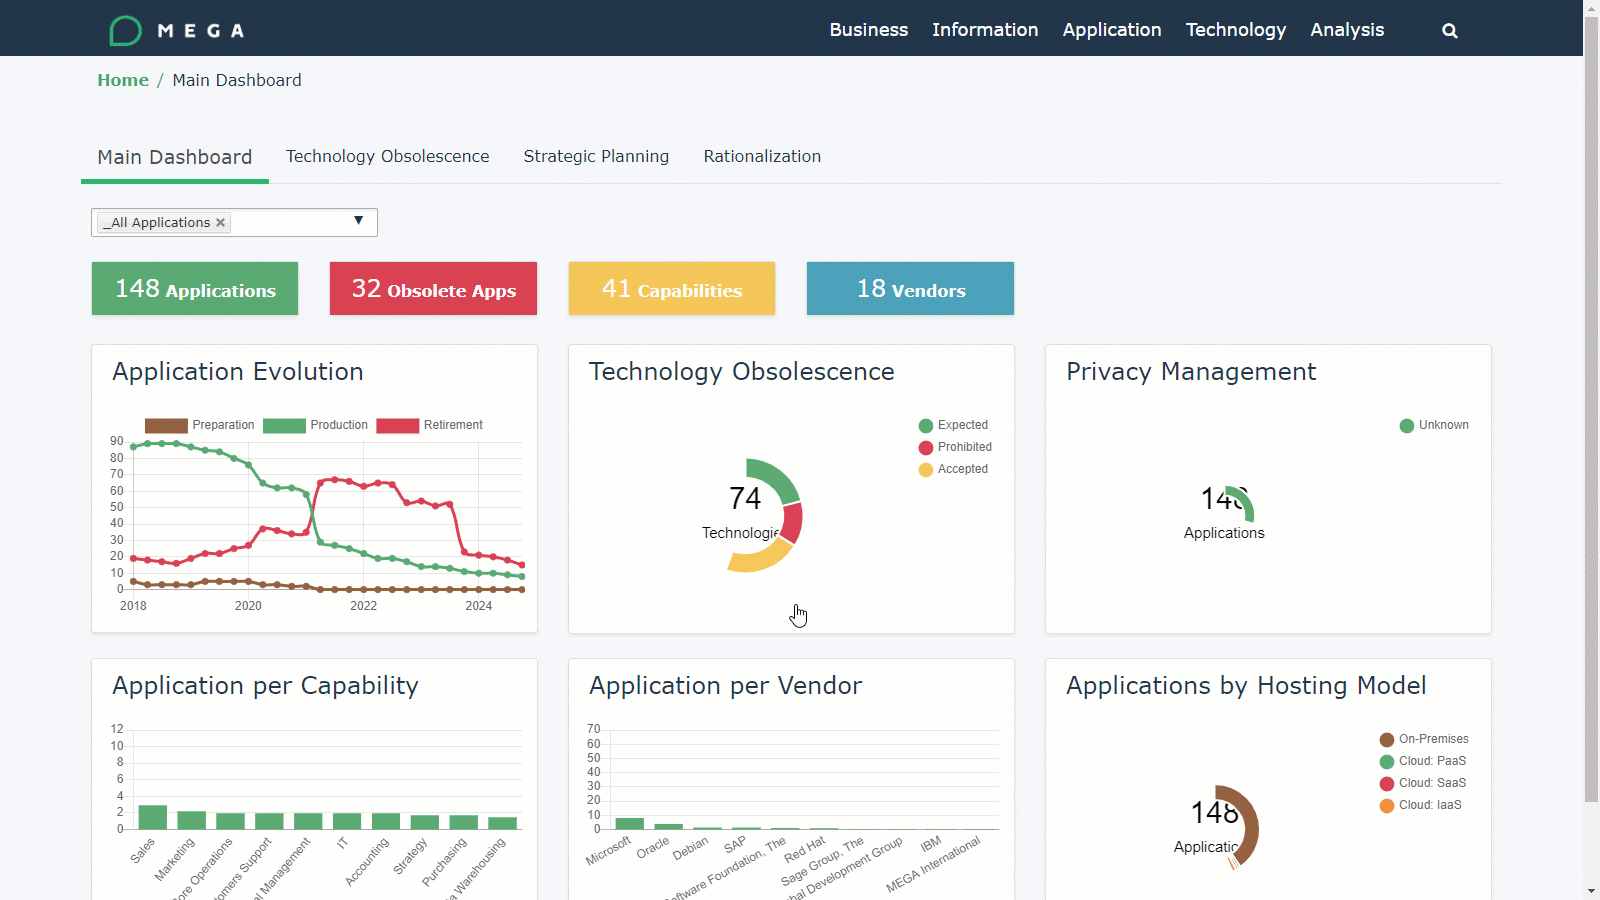Viewport: 1600px width, 900px height.
Task: Toggle Prohibited legend in Technology Obsolescence
Action: (955, 447)
